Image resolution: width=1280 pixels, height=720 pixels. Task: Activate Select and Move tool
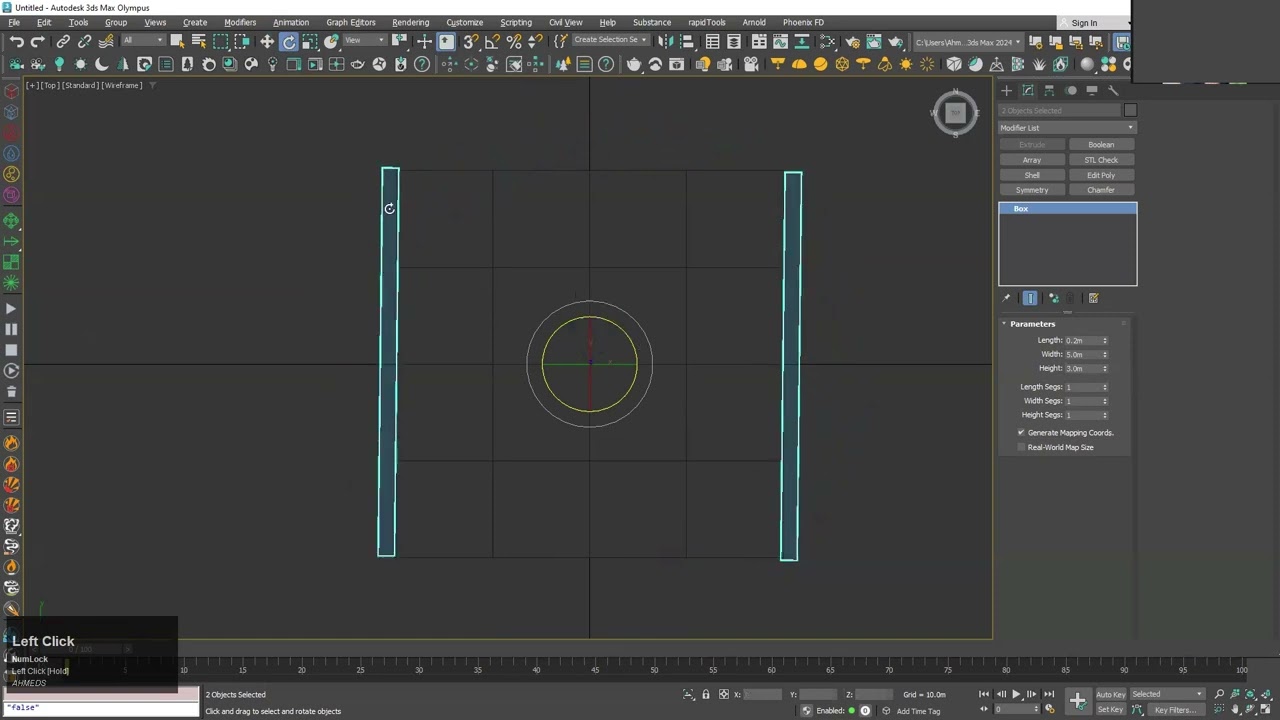[x=267, y=42]
